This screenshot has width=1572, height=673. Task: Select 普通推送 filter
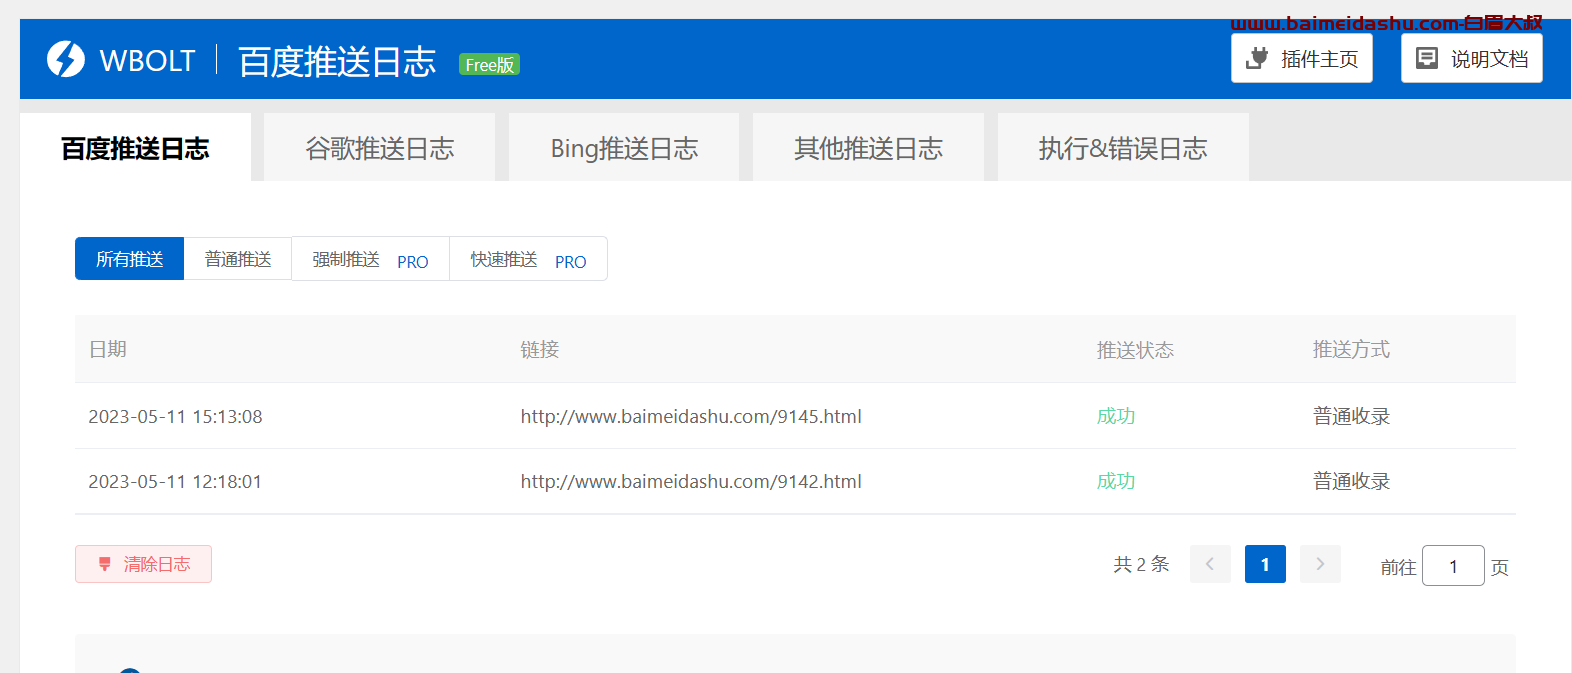[x=238, y=259]
